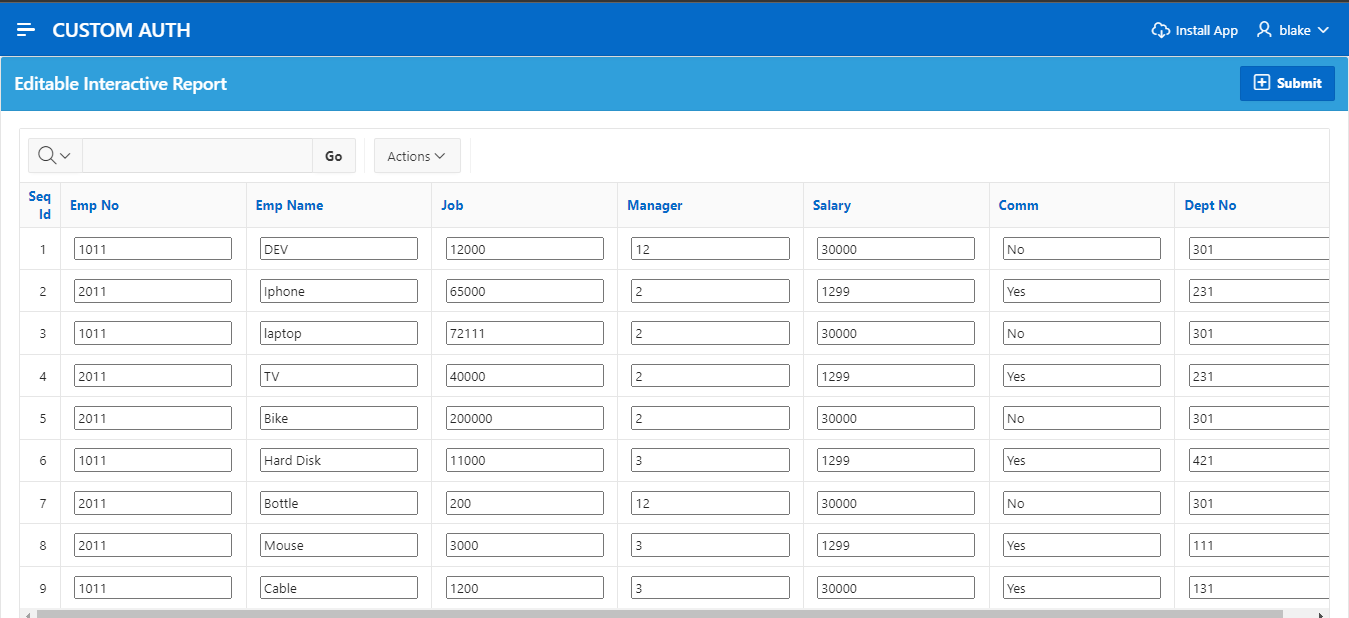Click Seq Id value 8

coord(43,546)
